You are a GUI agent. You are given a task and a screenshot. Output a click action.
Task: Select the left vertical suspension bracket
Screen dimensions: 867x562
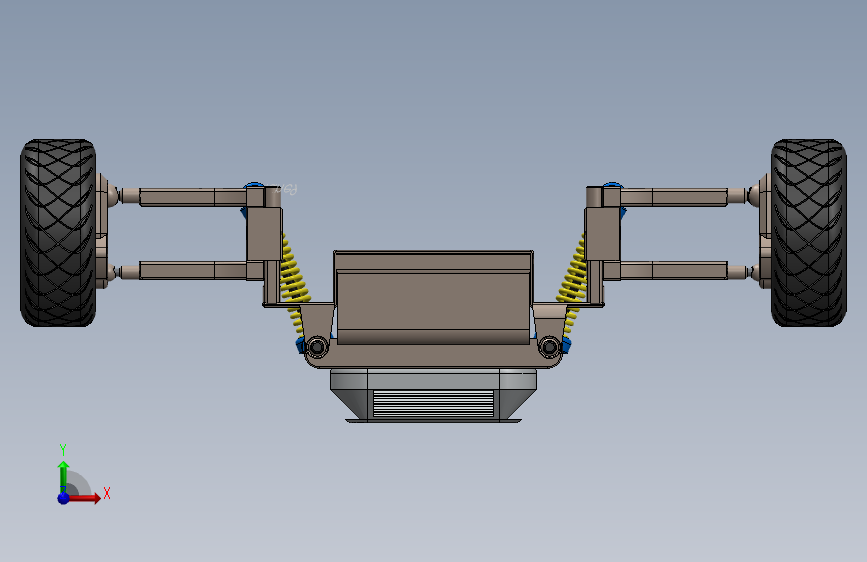264,233
